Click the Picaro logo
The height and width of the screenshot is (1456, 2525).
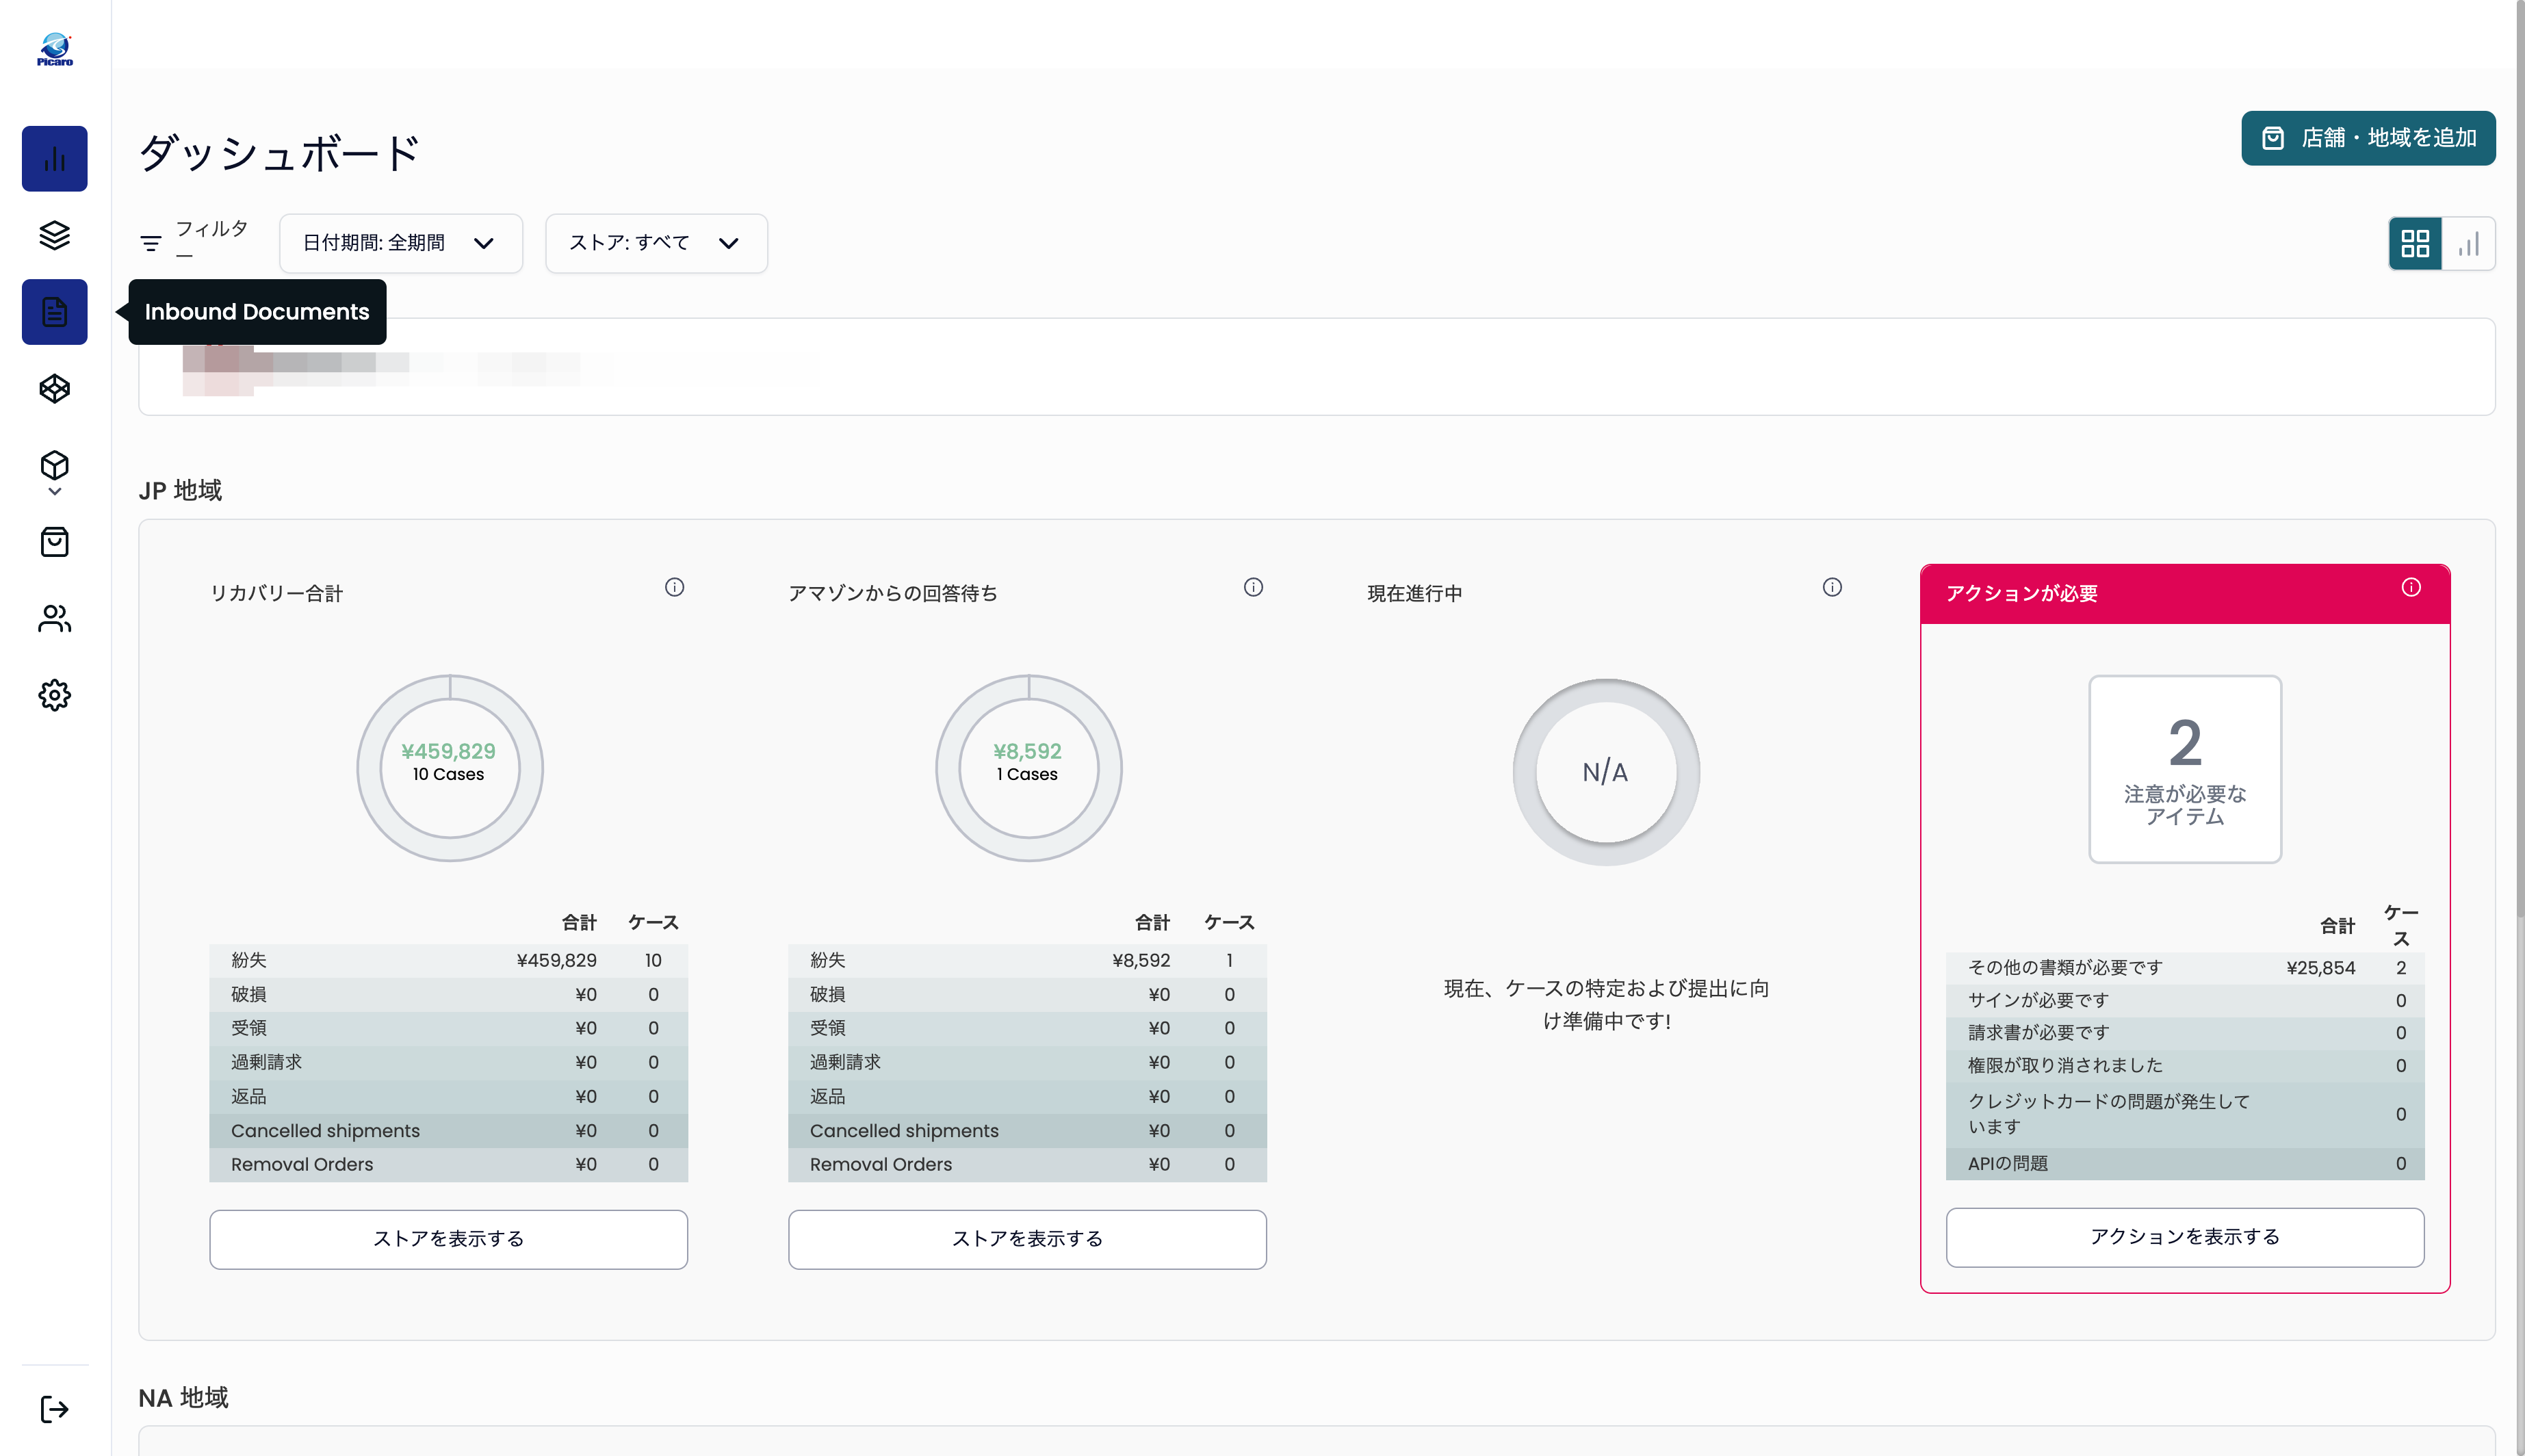pos(55,50)
